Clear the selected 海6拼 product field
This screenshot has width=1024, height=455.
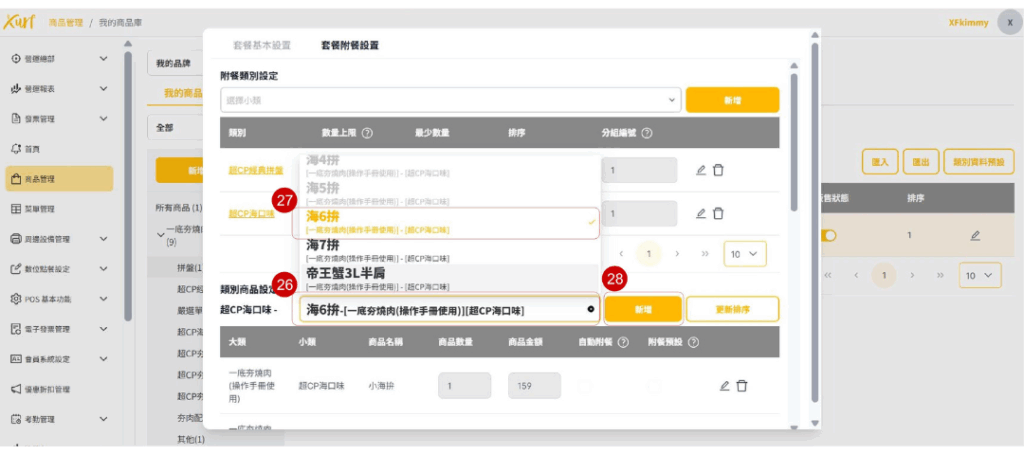pos(590,310)
